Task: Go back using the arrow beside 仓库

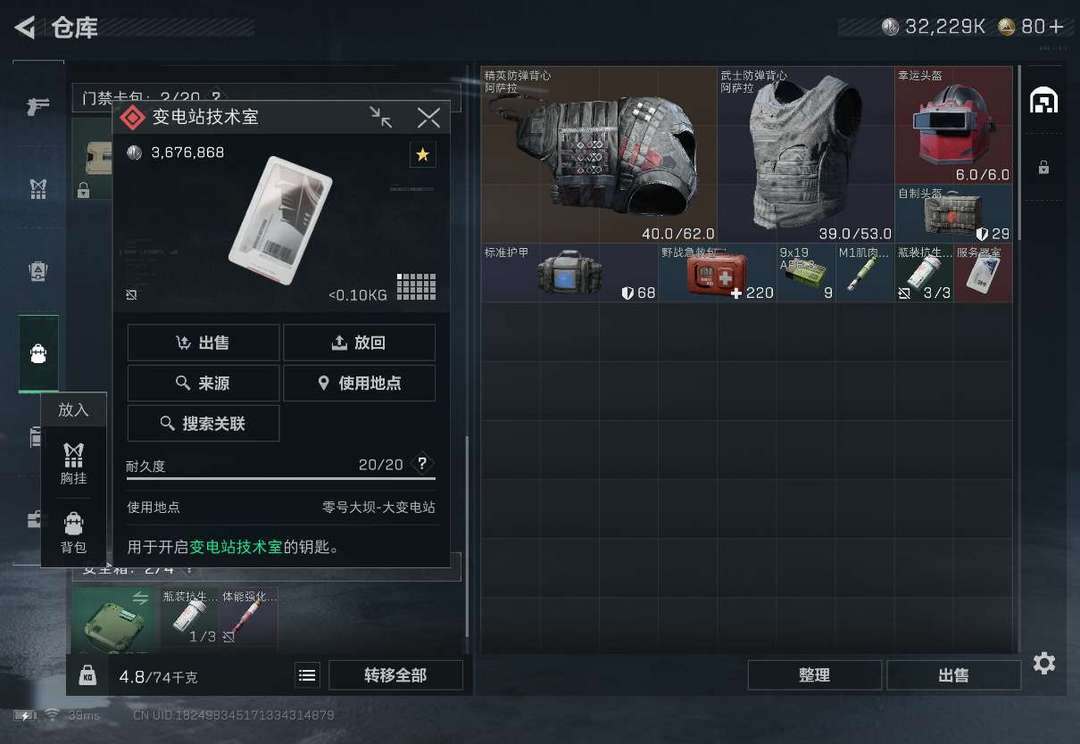Action: pyautogui.click(x=25, y=28)
